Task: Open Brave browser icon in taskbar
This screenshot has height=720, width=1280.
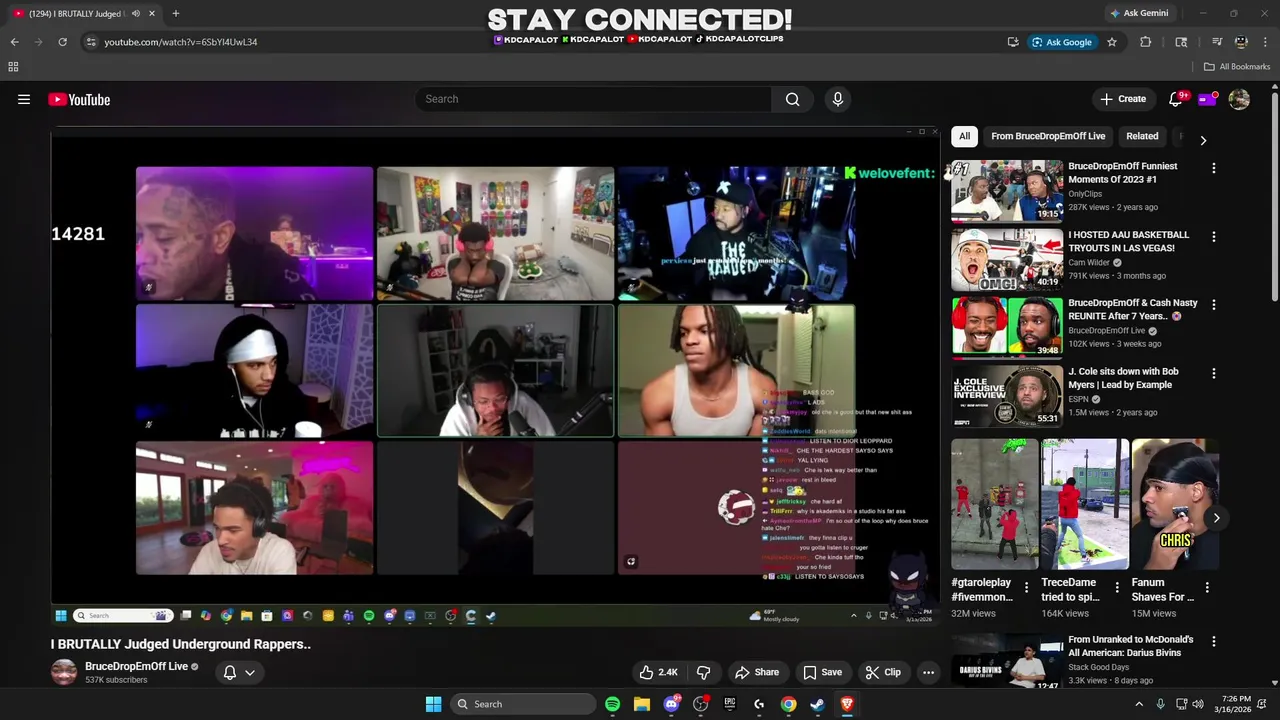Action: tap(847, 704)
